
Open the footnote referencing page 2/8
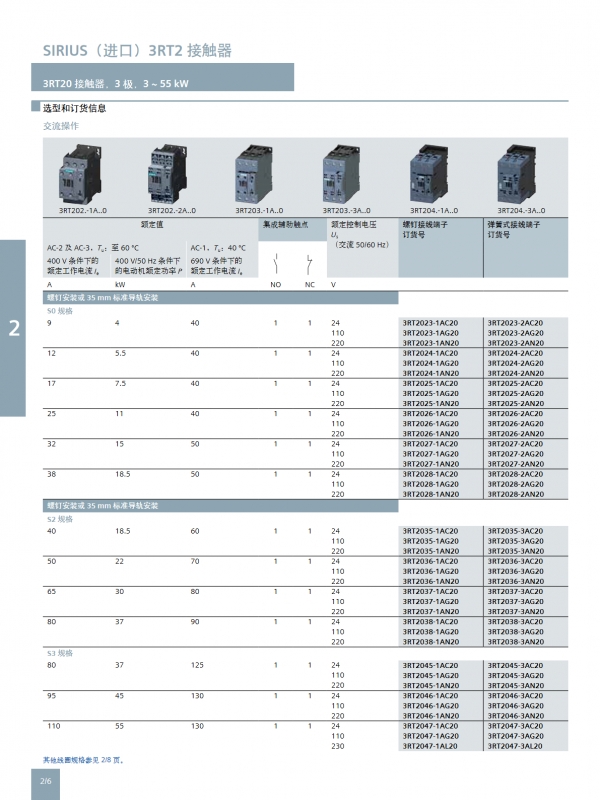pyautogui.click(x=84, y=760)
